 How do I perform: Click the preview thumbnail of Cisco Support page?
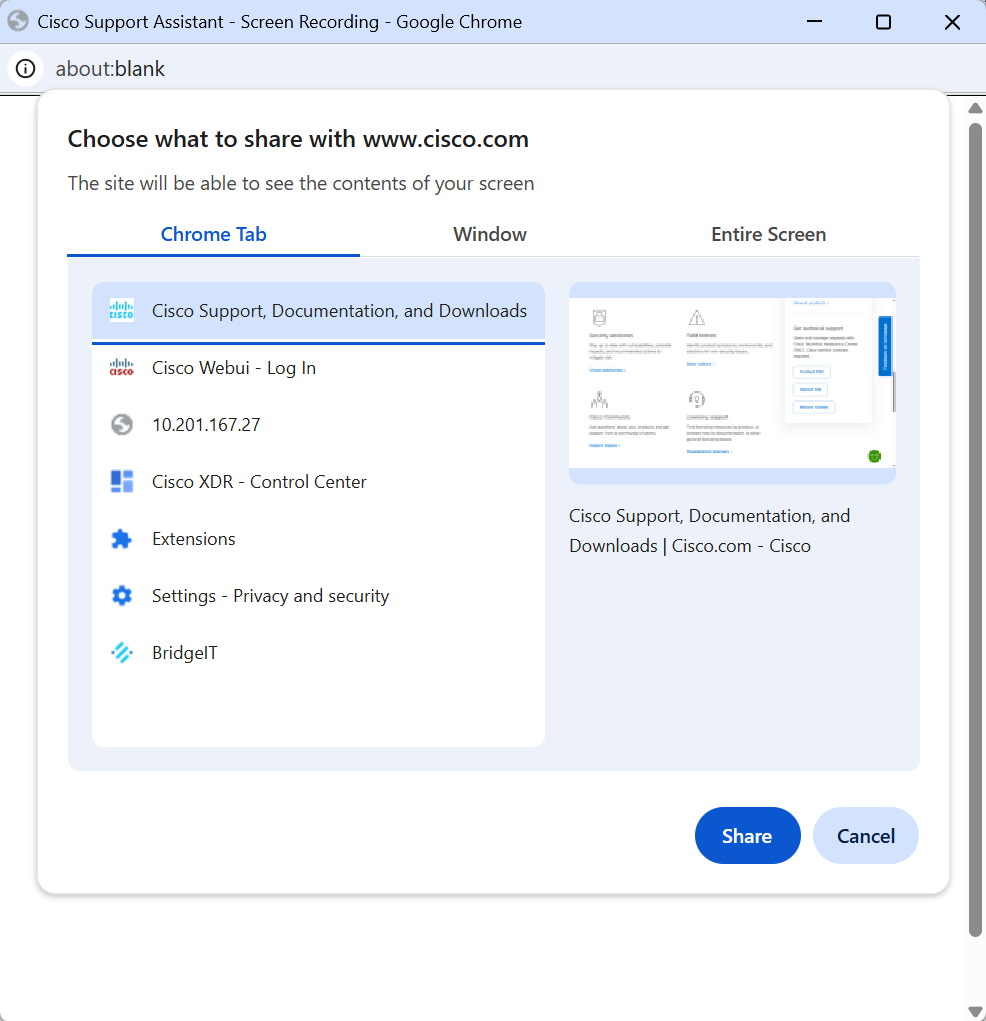(x=732, y=383)
